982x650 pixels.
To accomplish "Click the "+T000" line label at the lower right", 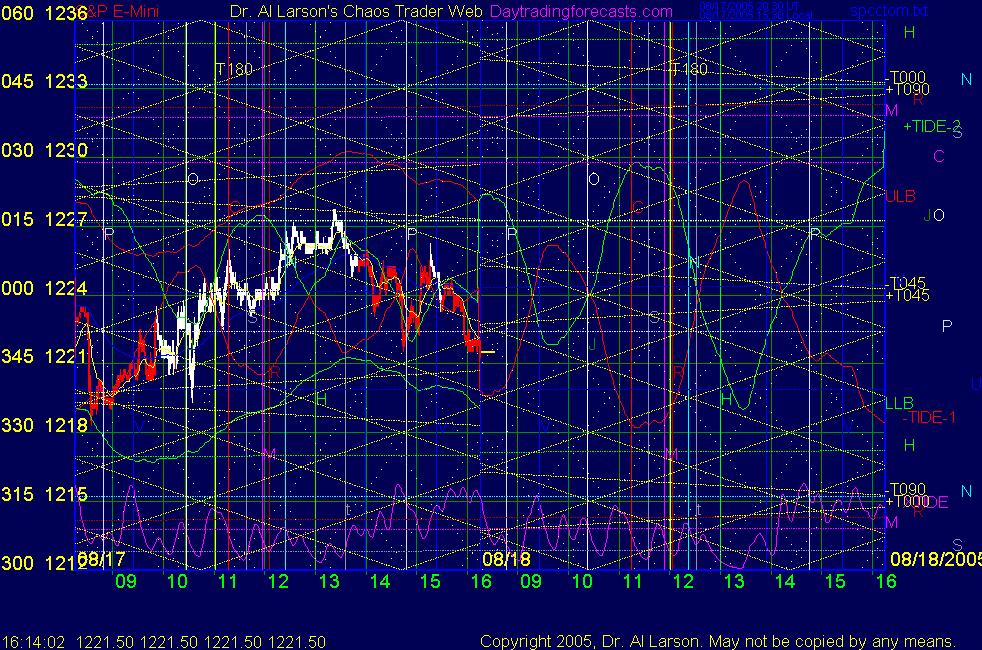I will (x=907, y=502).
